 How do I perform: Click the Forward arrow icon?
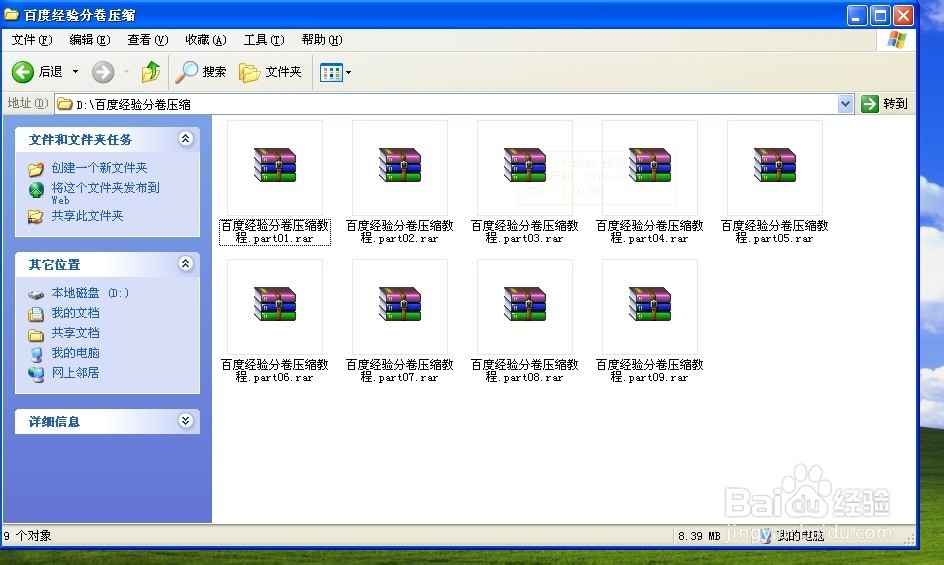pos(103,72)
